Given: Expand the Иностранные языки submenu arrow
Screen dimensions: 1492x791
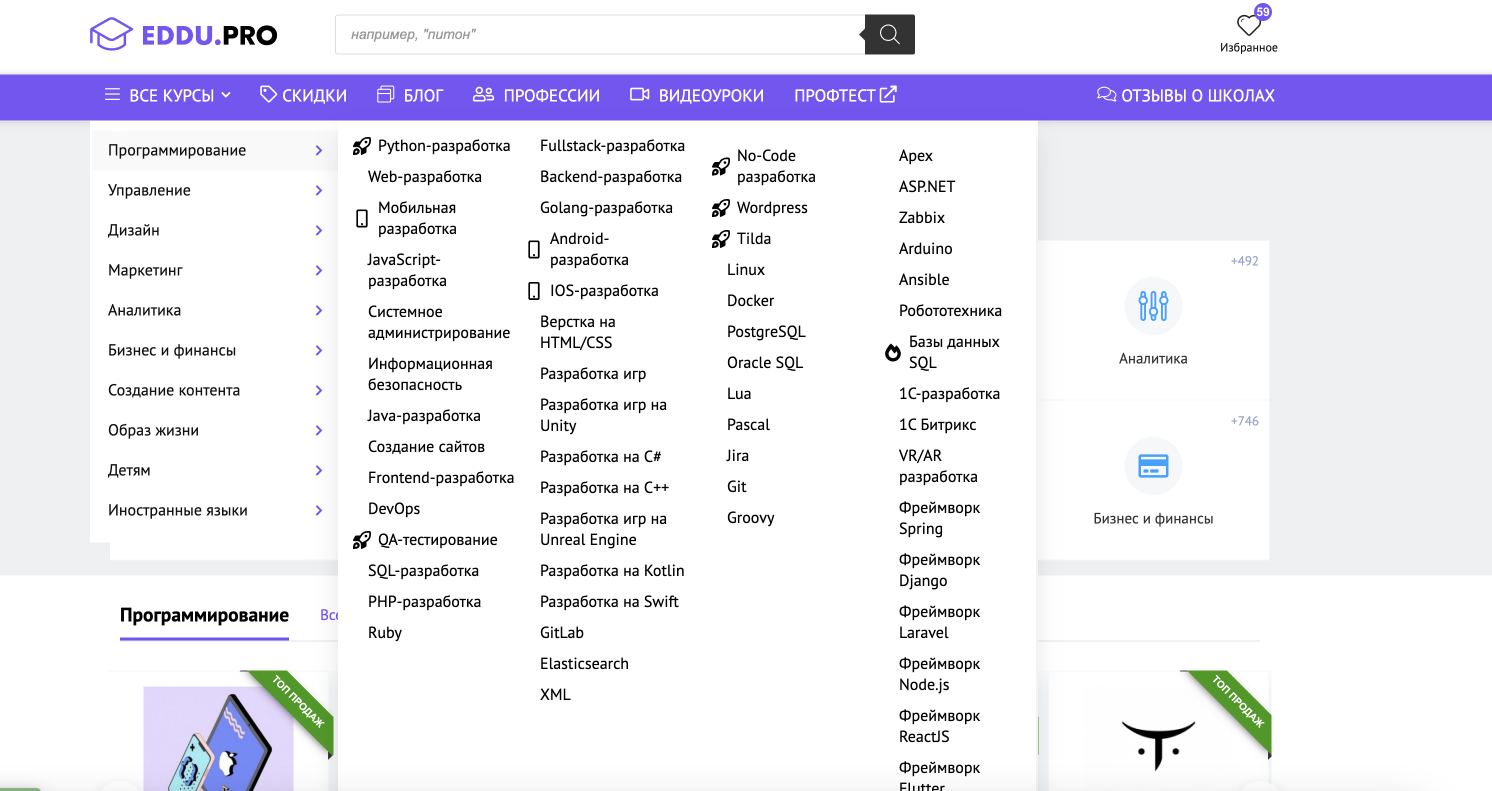Looking at the screenshot, I should [318, 510].
